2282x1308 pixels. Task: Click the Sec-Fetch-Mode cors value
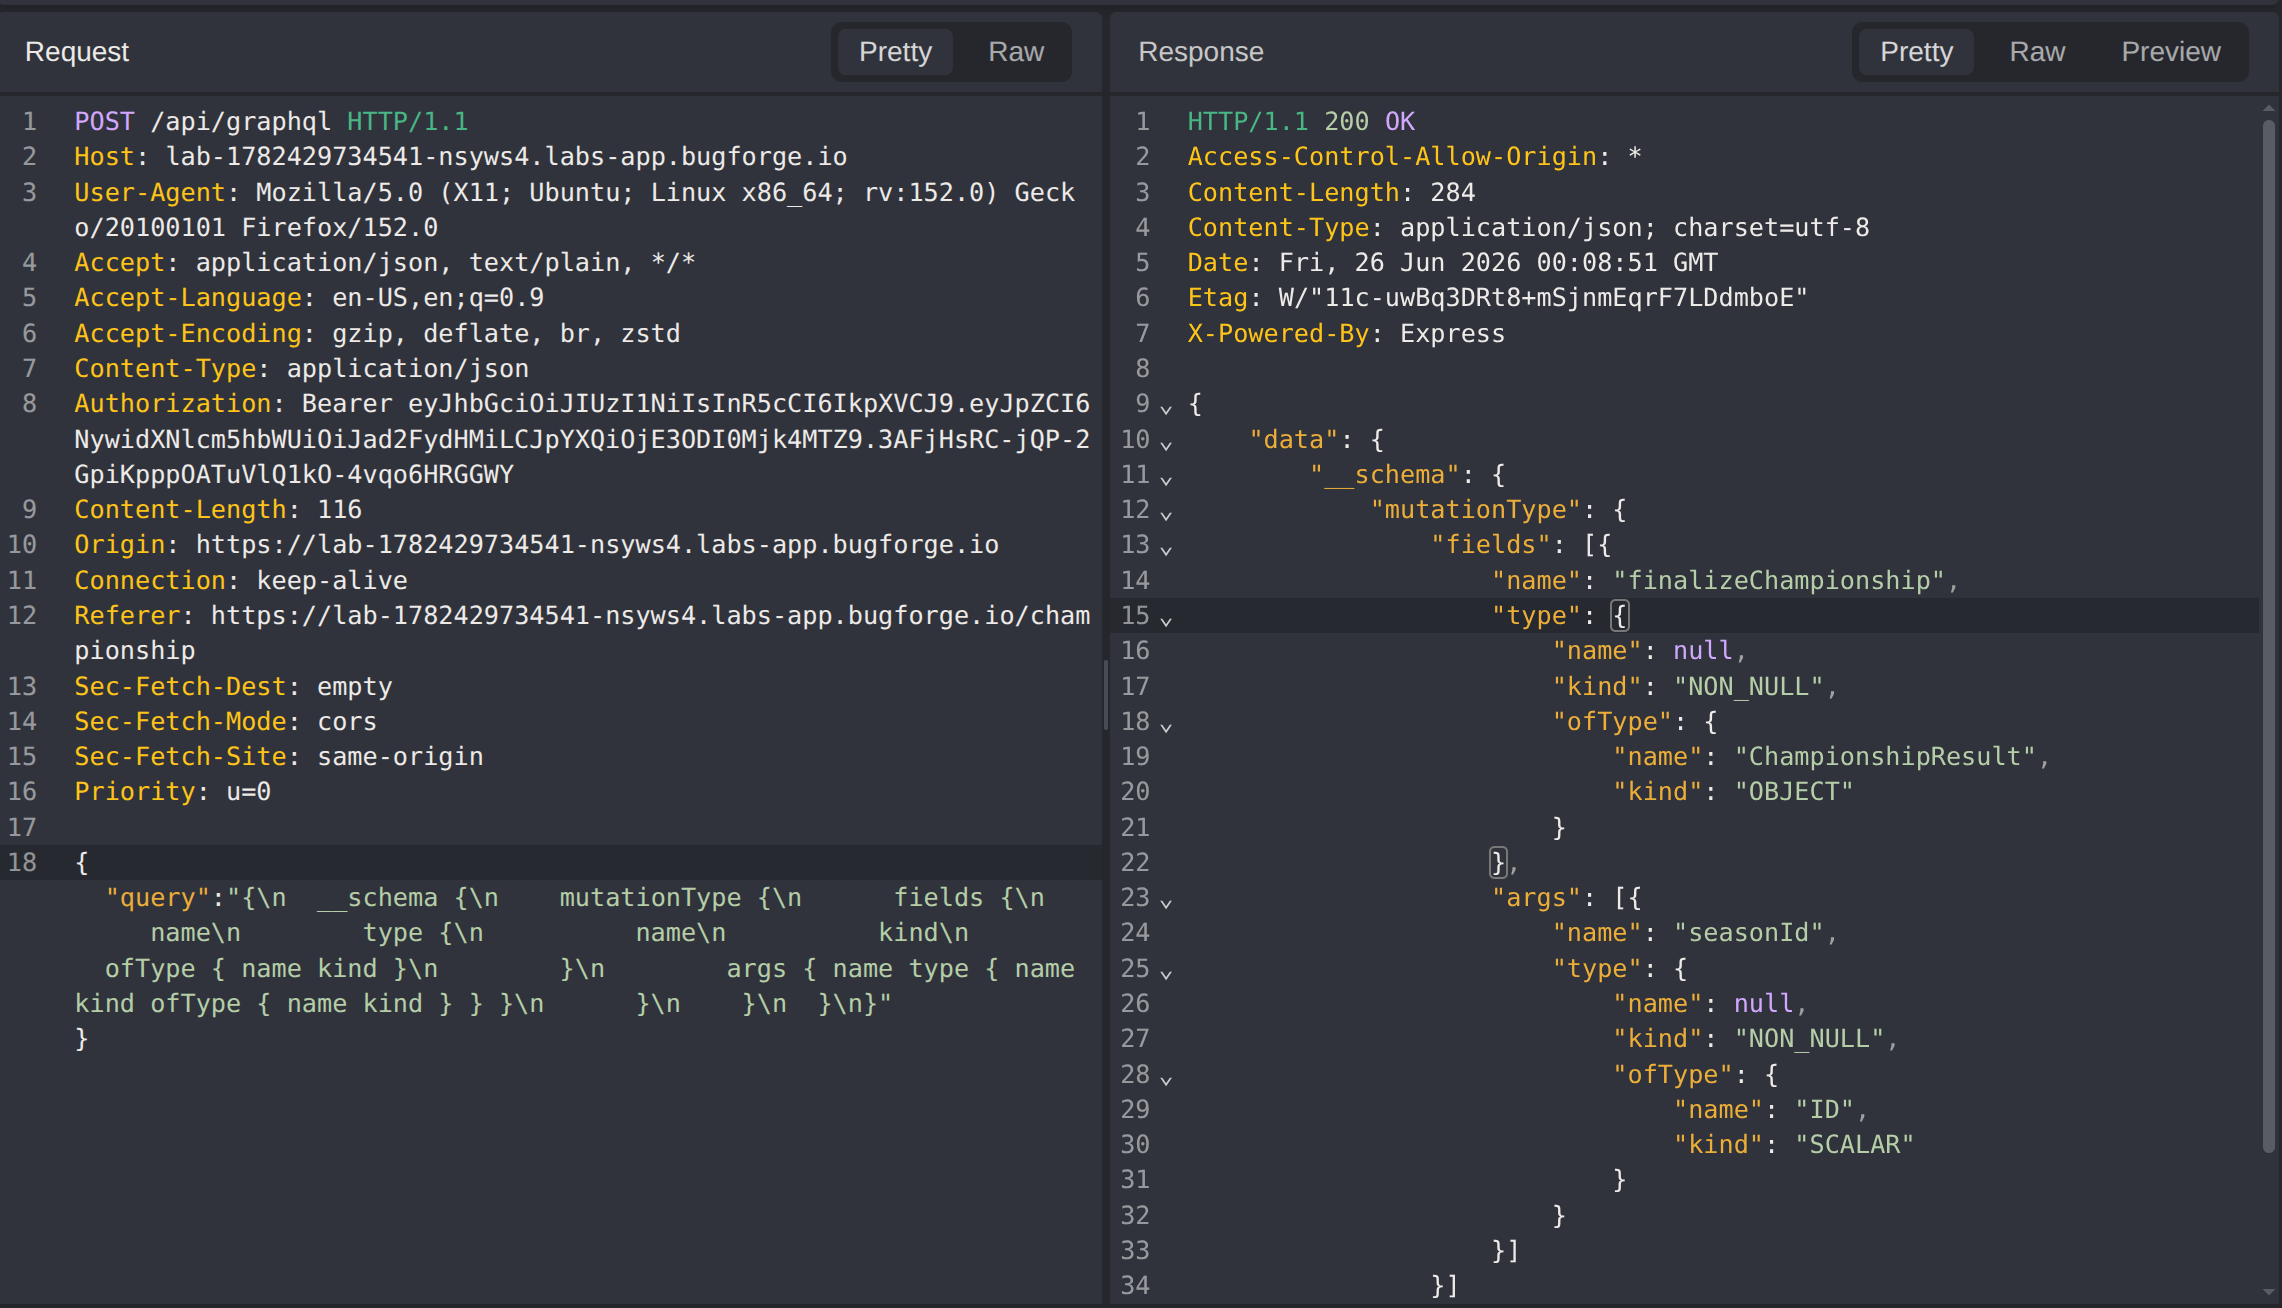[x=347, y=722]
